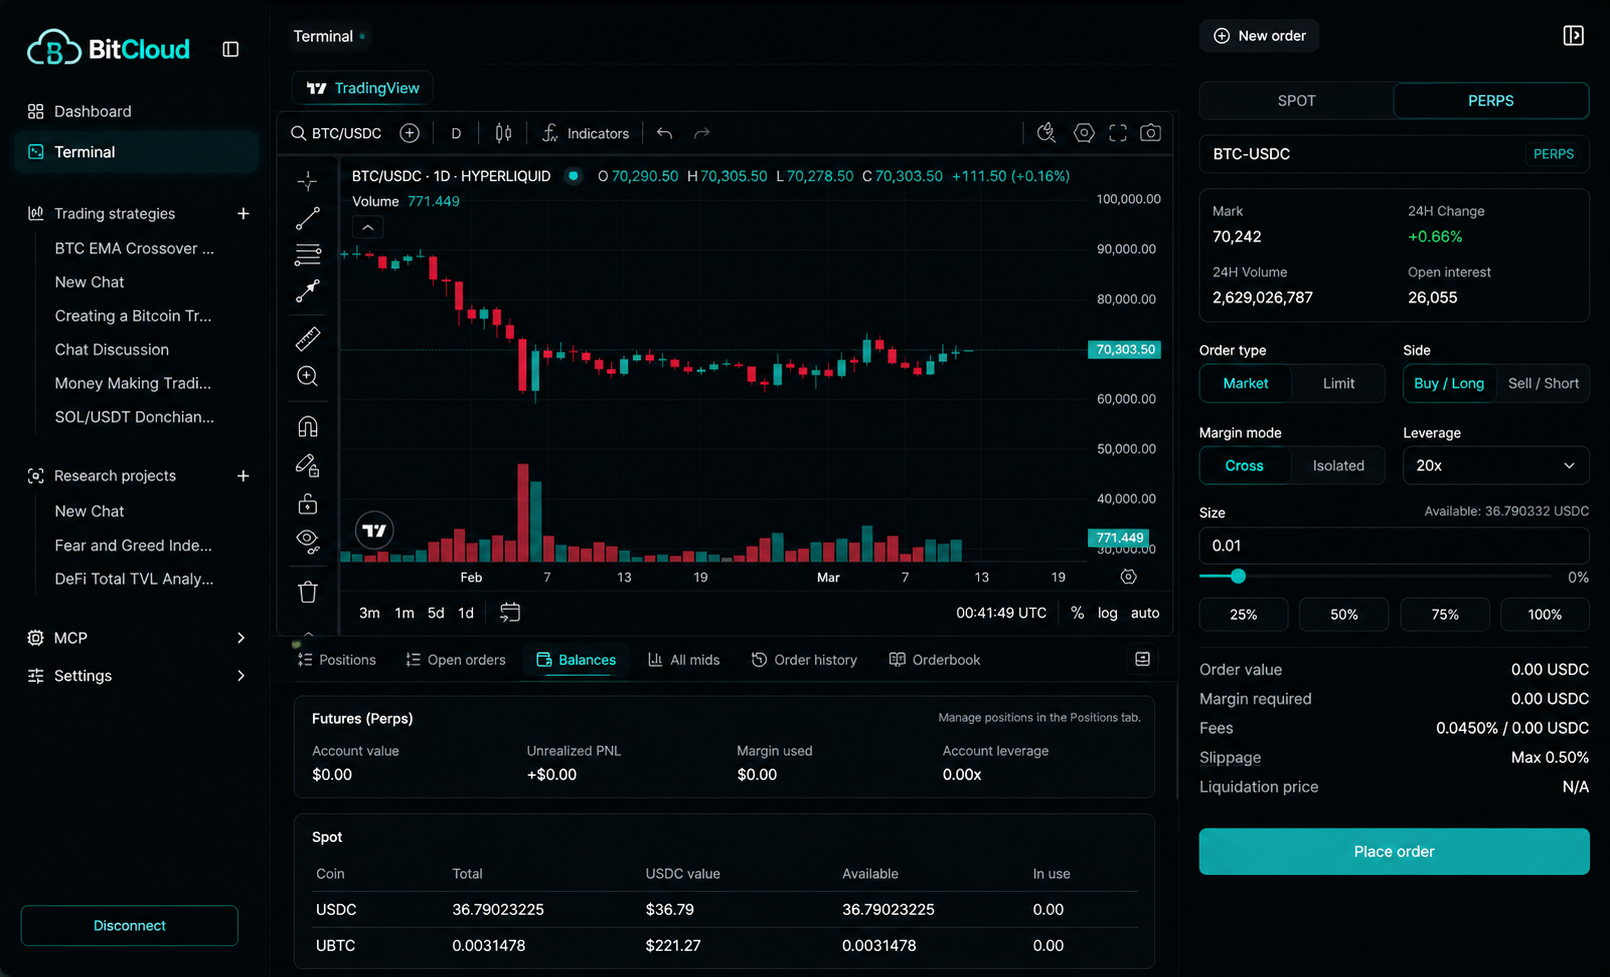Open the Orderbook tab

[x=934, y=660]
